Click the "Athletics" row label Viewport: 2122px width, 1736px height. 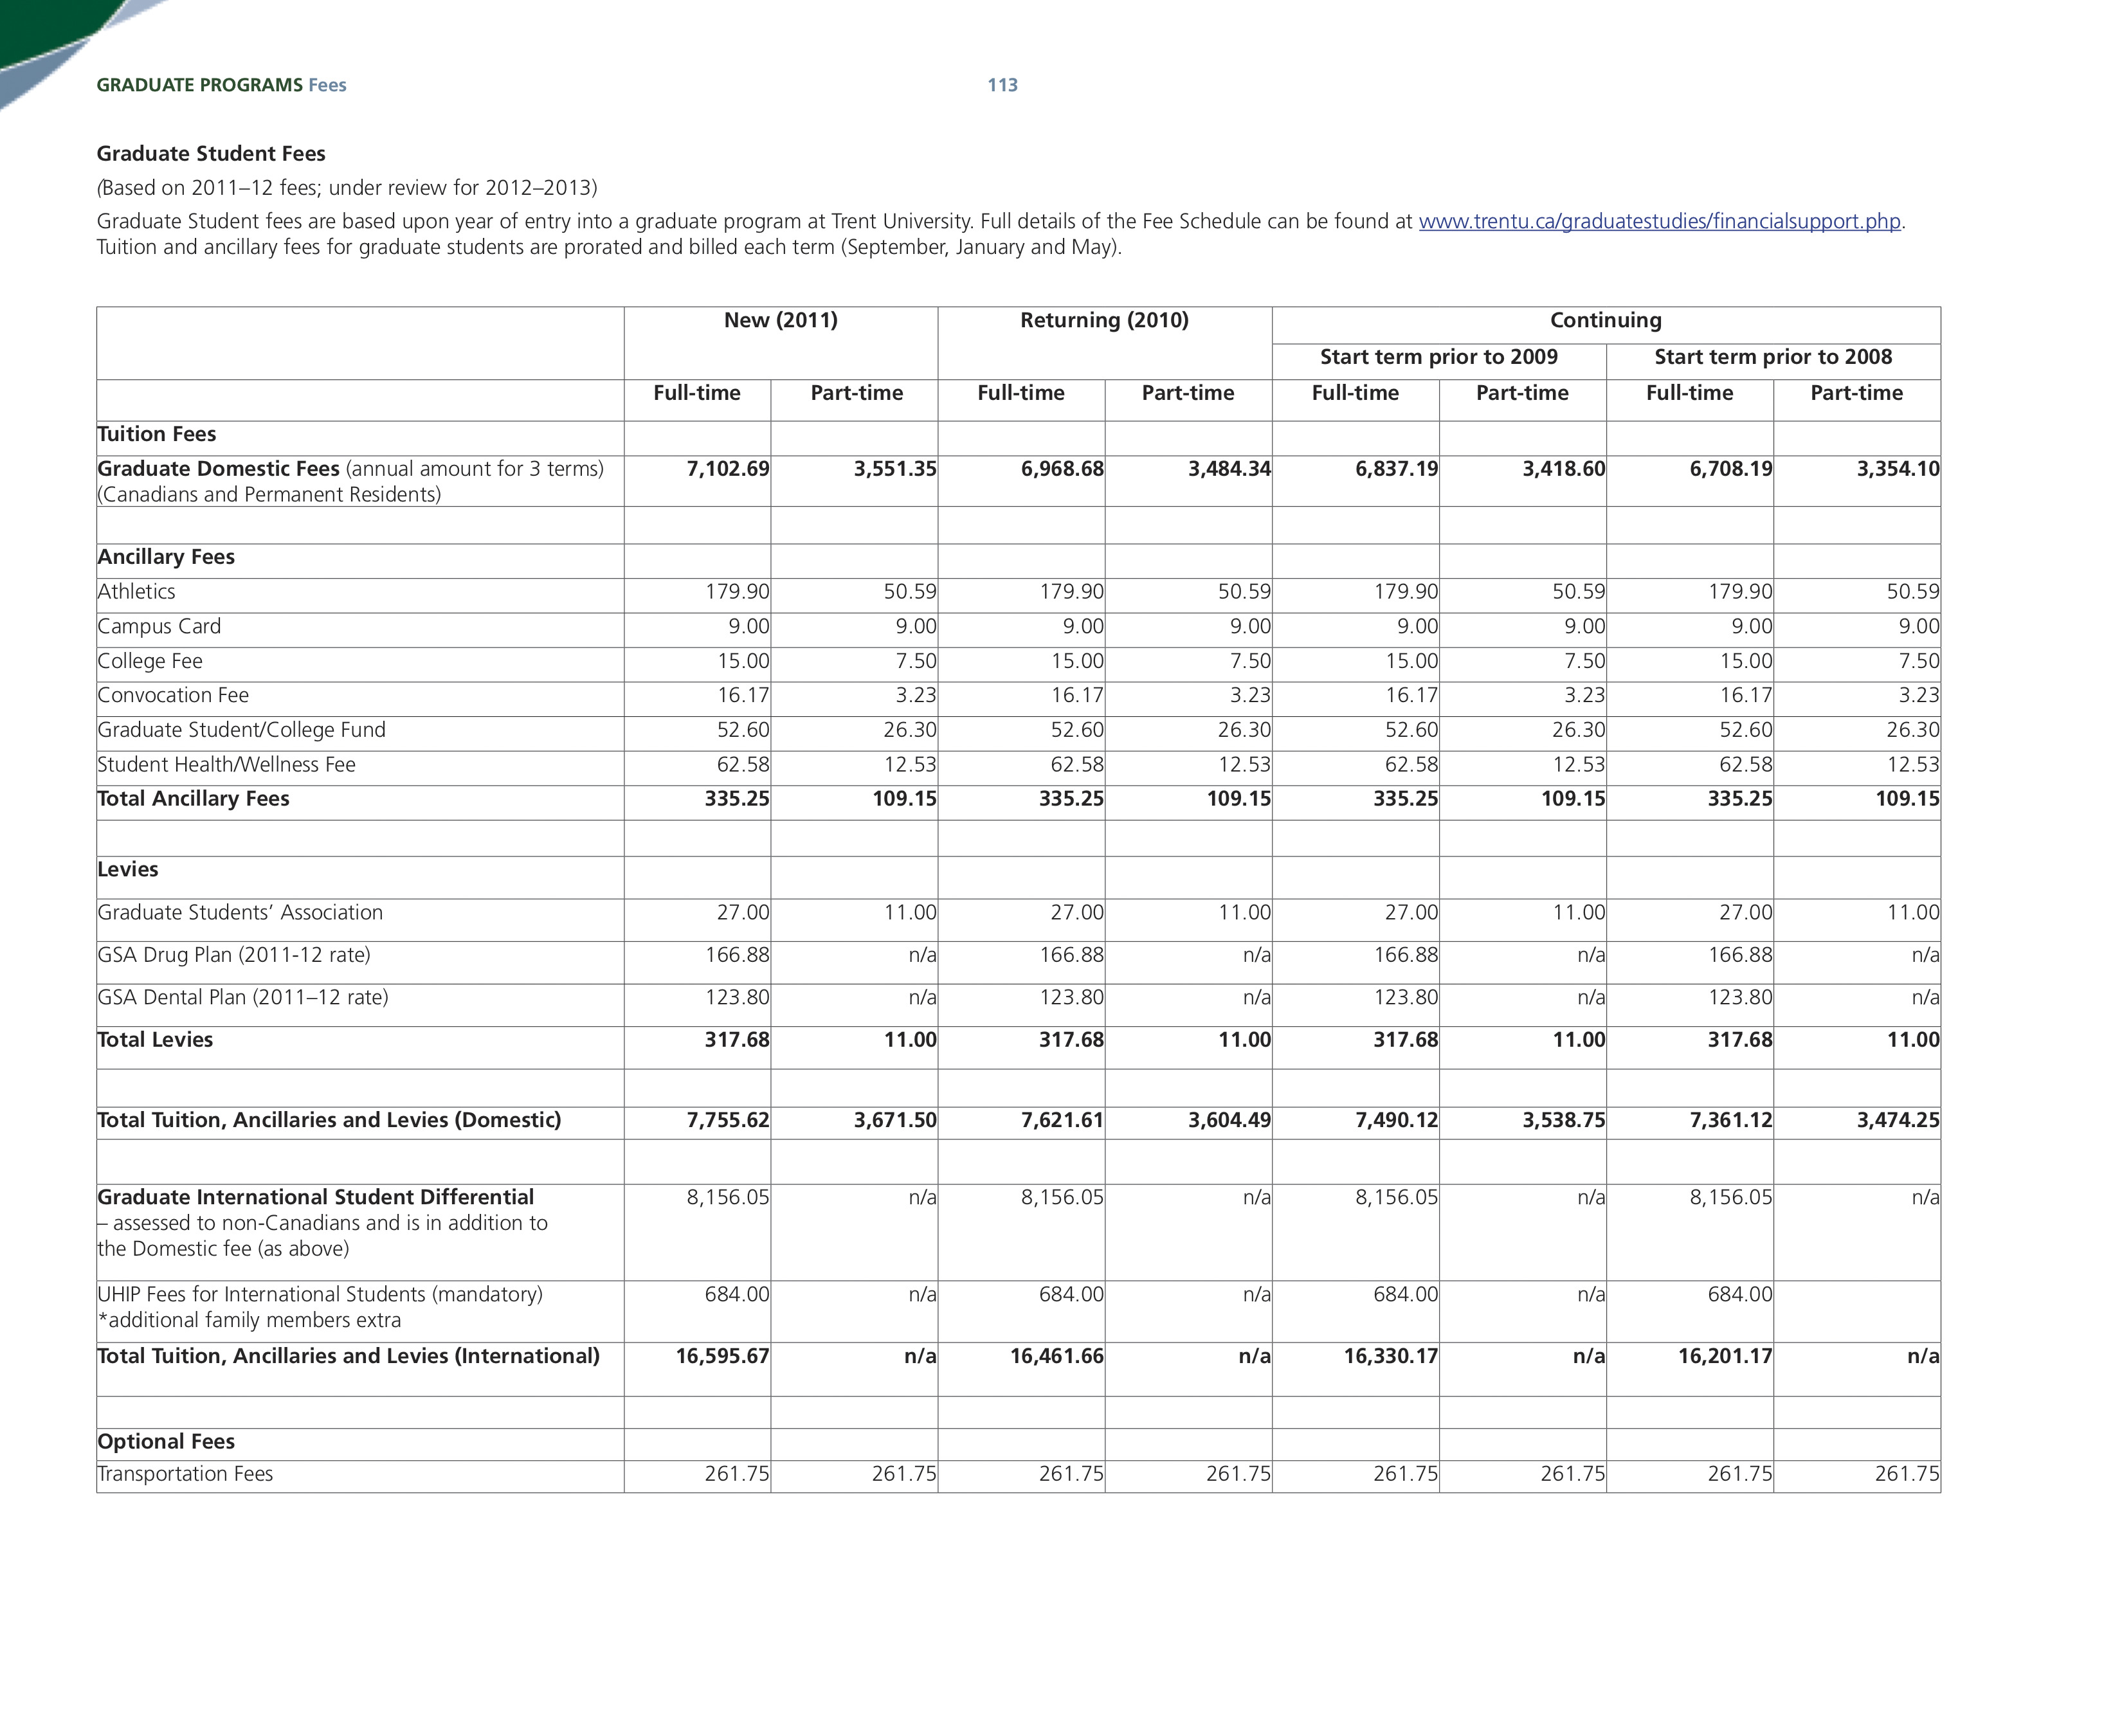click(136, 592)
